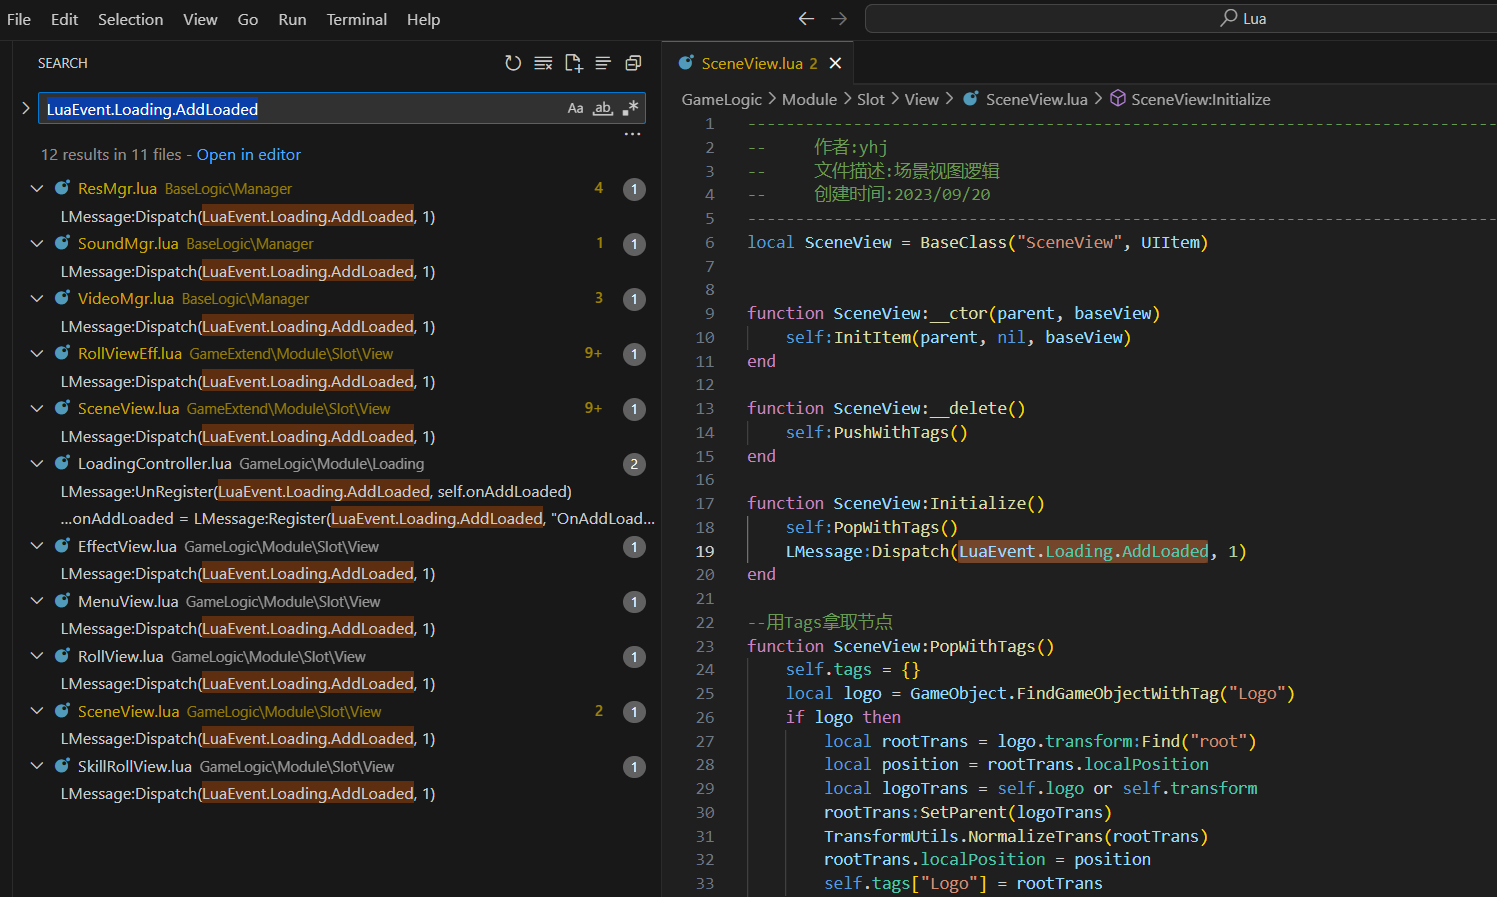1497x897 pixels.
Task: Go back navigation arrow
Action: point(806,18)
